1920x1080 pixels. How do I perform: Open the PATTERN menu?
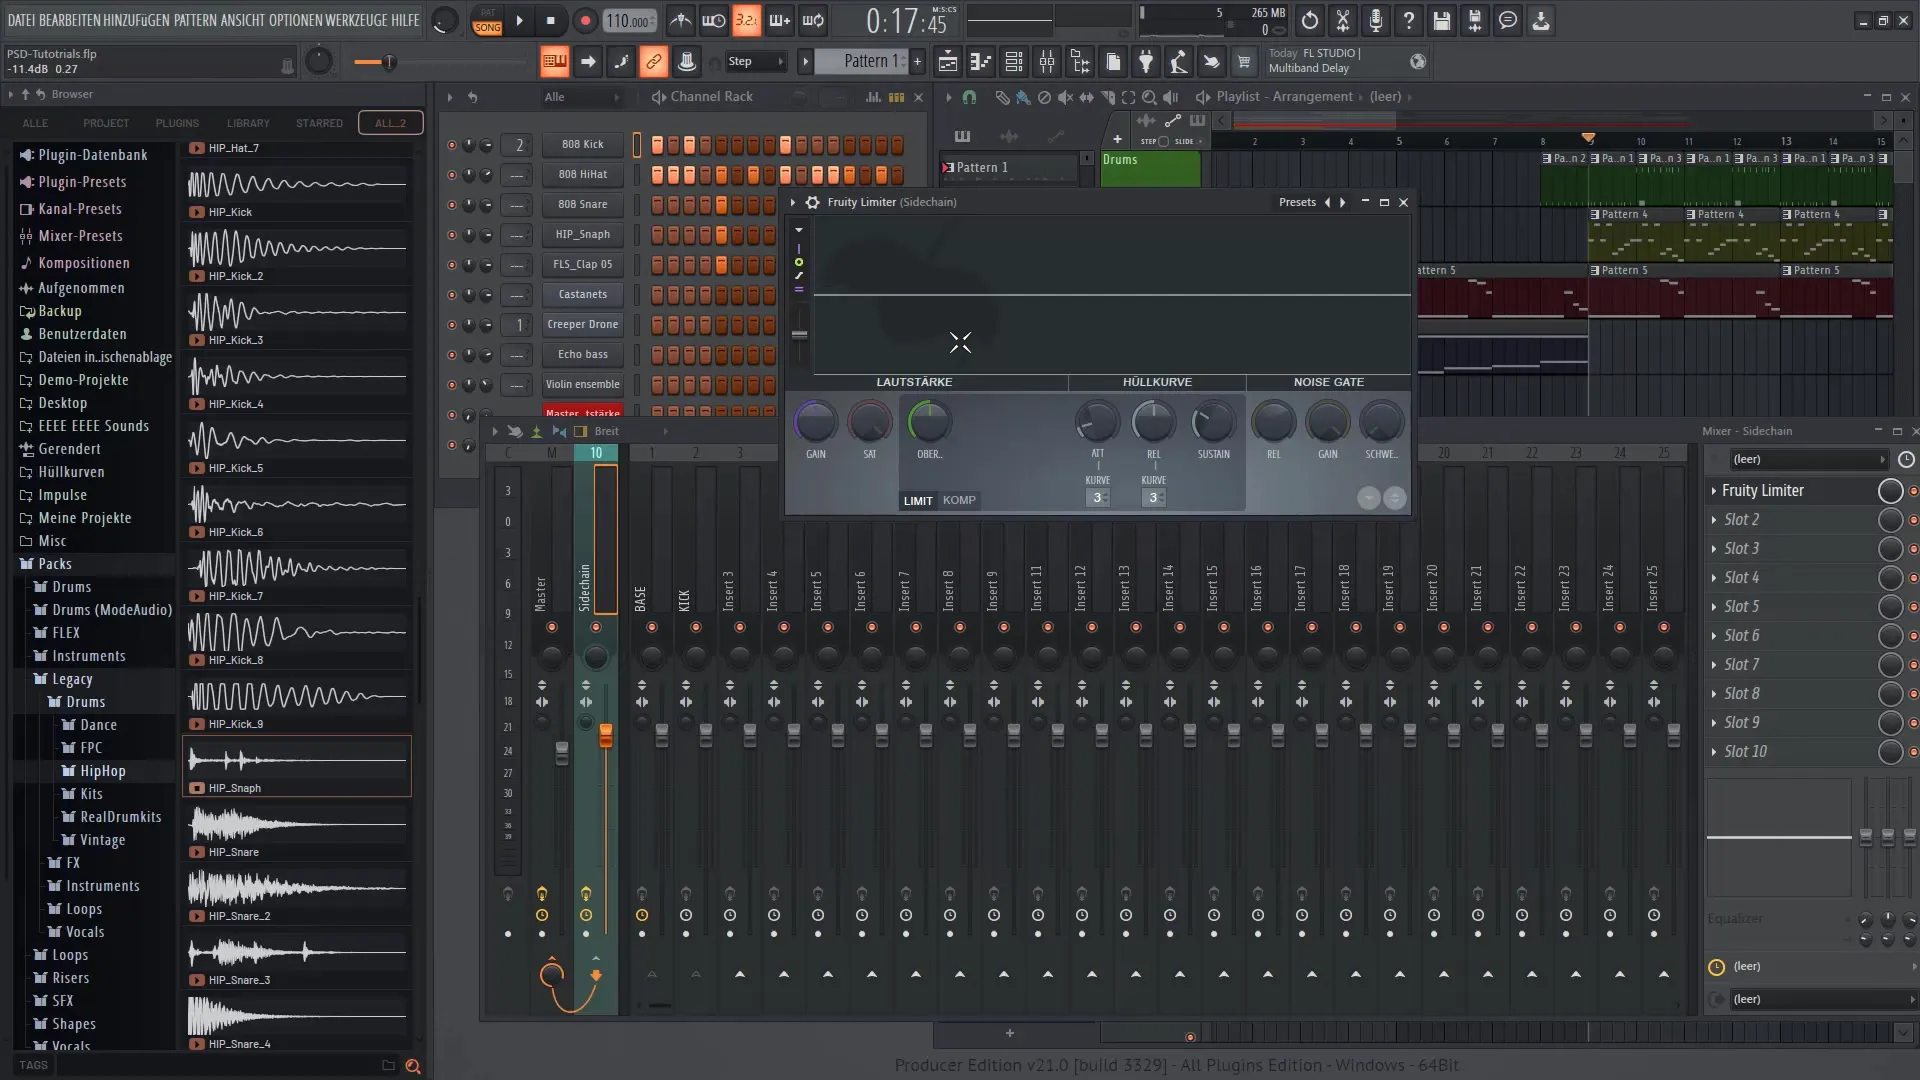coord(196,20)
